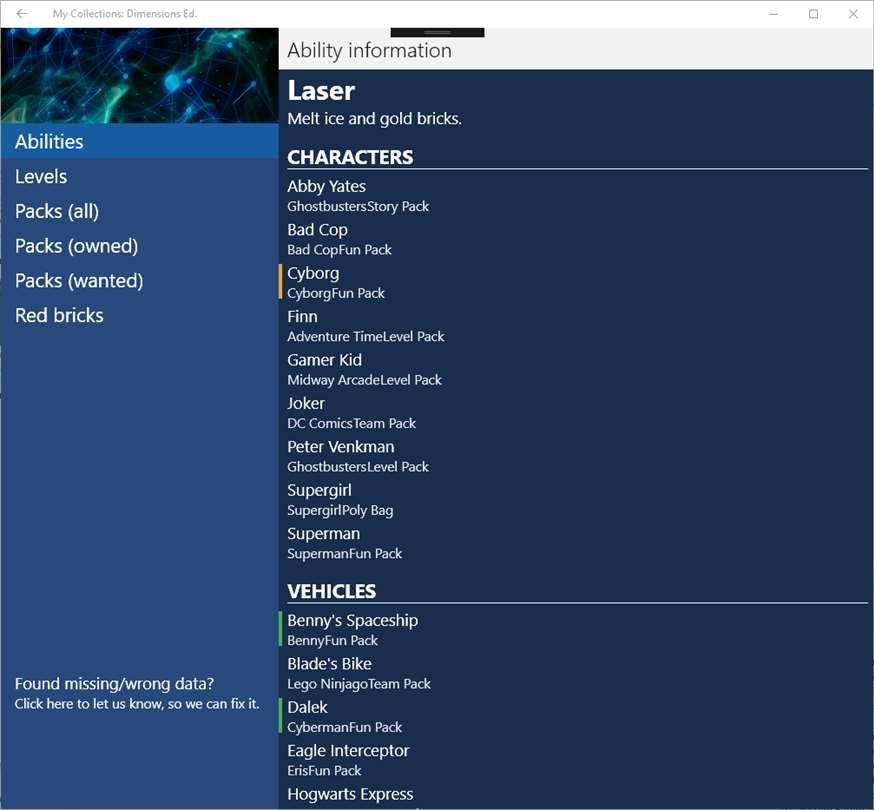Viewport: 874px width, 810px height.
Task: Select Packs (wanted) in sidebar
Action: coord(139,280)
